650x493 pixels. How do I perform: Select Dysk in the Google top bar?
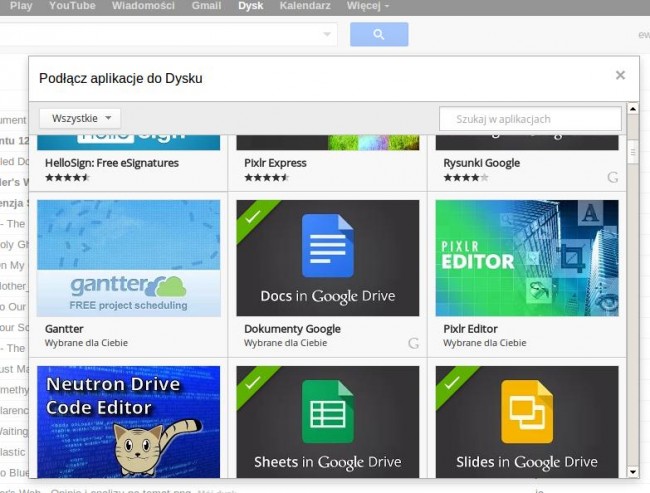click(251, 6)
